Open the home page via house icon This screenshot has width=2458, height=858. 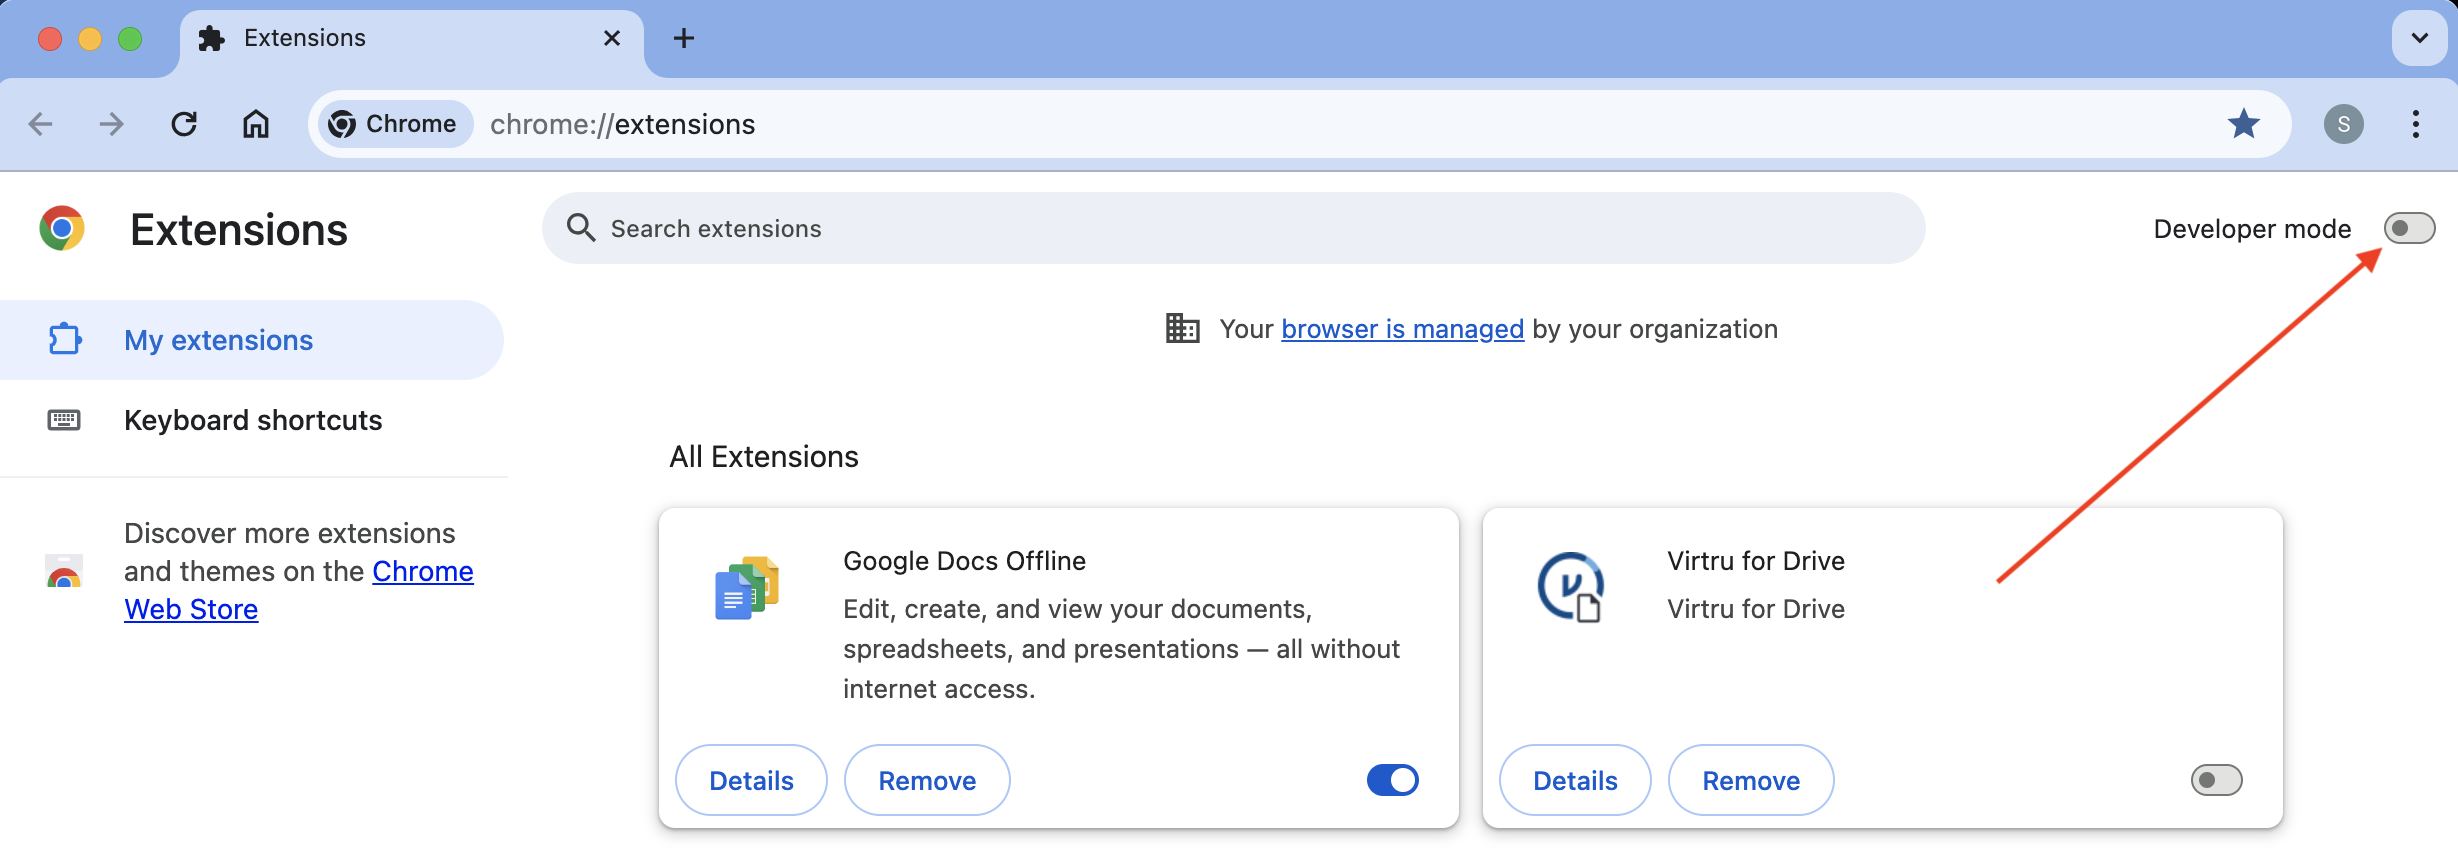[x=256, y=124]
